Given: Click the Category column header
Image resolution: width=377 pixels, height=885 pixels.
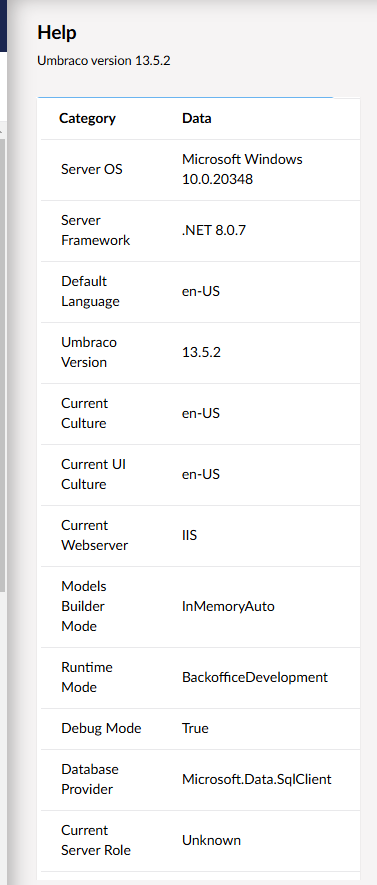Looking at the screenshot, I should pos(87,119).
